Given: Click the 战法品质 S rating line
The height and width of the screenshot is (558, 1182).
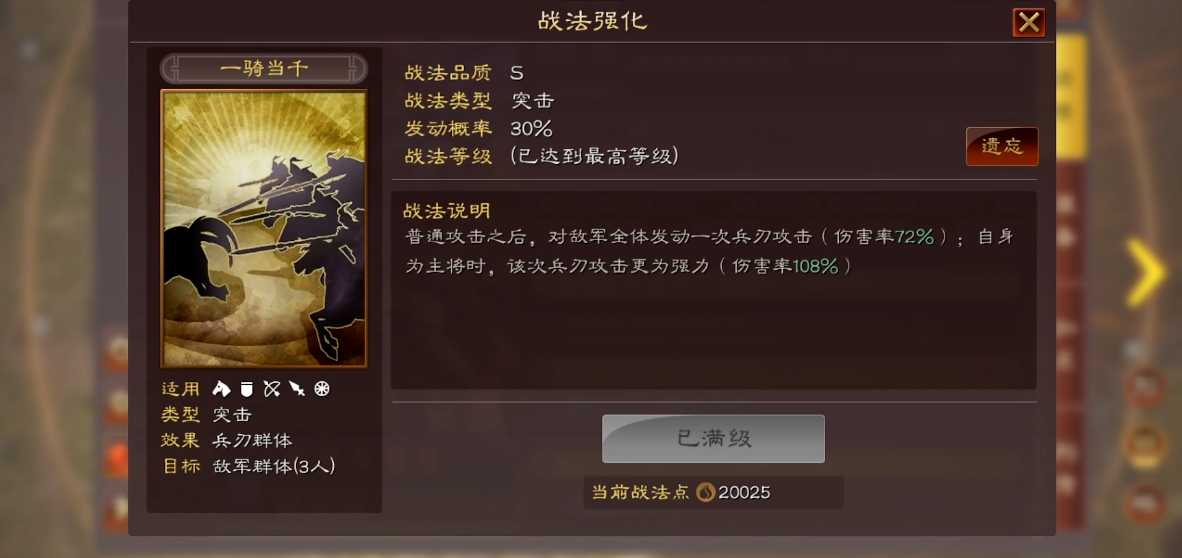Looking at the screenshot, I should (464, 73).
